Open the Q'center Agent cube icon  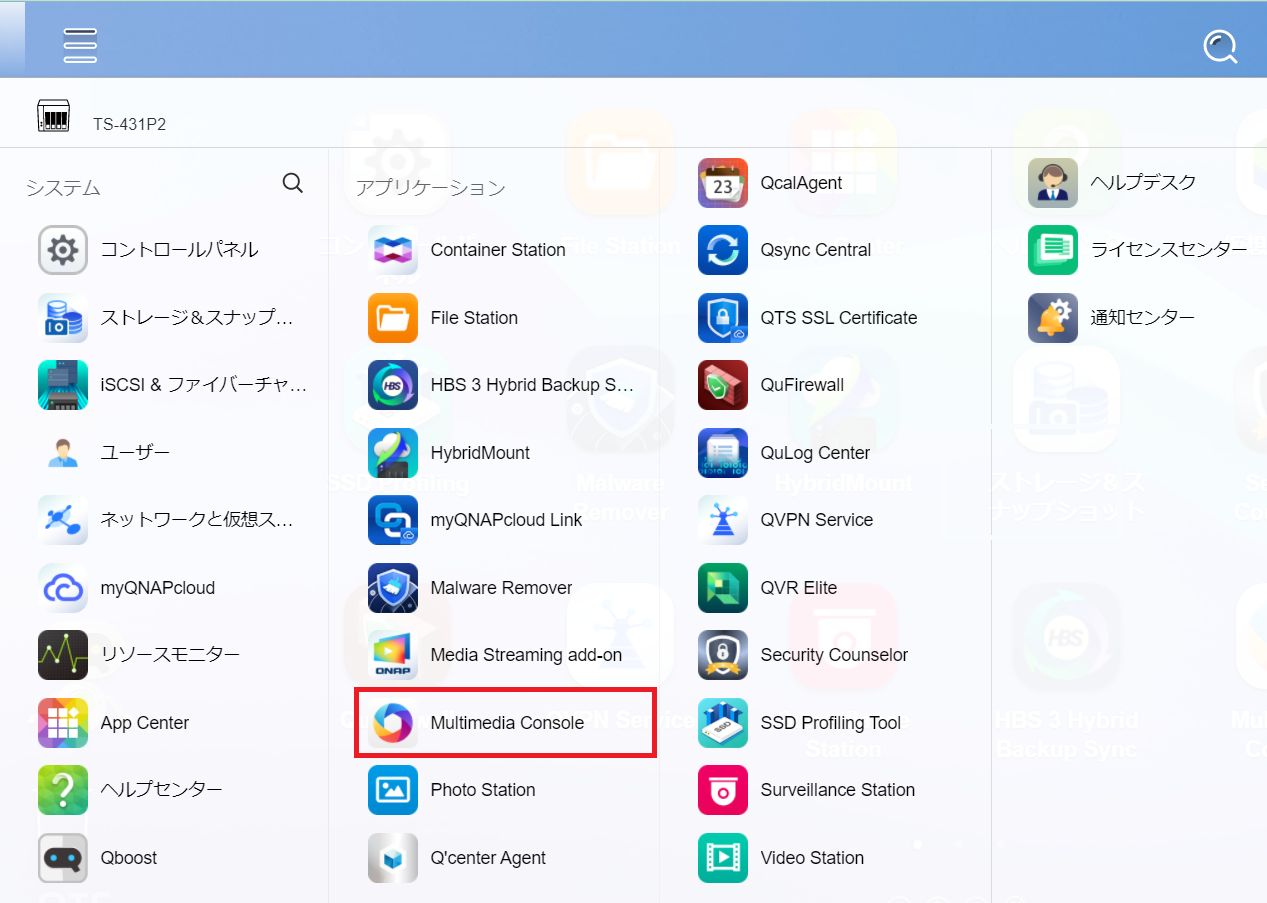393,858
